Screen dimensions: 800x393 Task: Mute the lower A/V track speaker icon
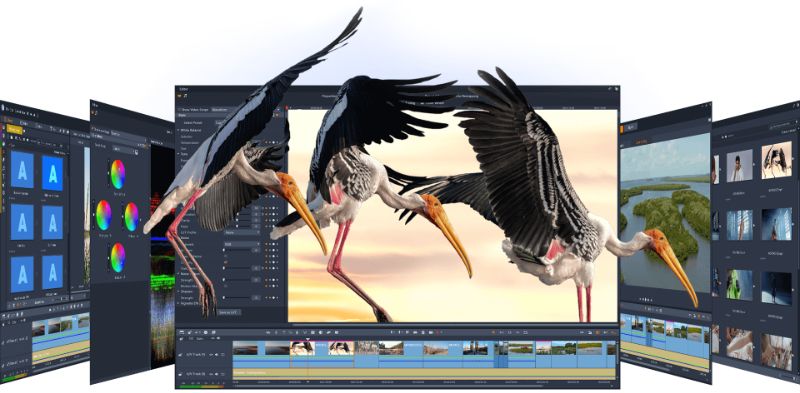[216, 374]
